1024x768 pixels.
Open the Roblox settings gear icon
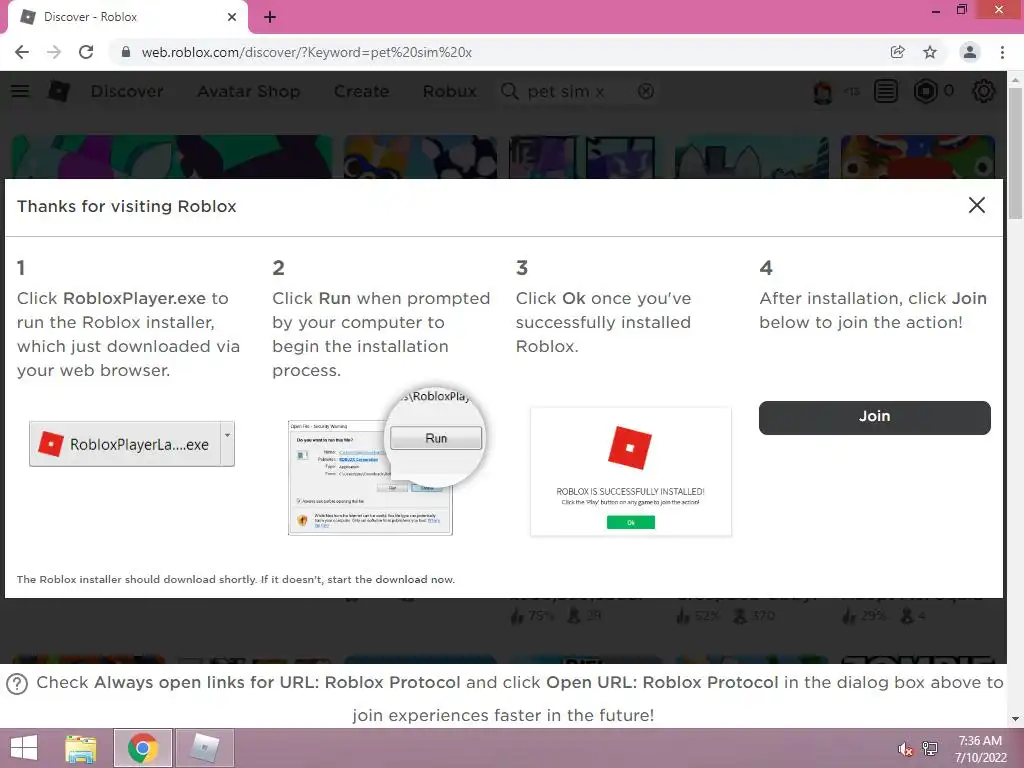point(984,91)
